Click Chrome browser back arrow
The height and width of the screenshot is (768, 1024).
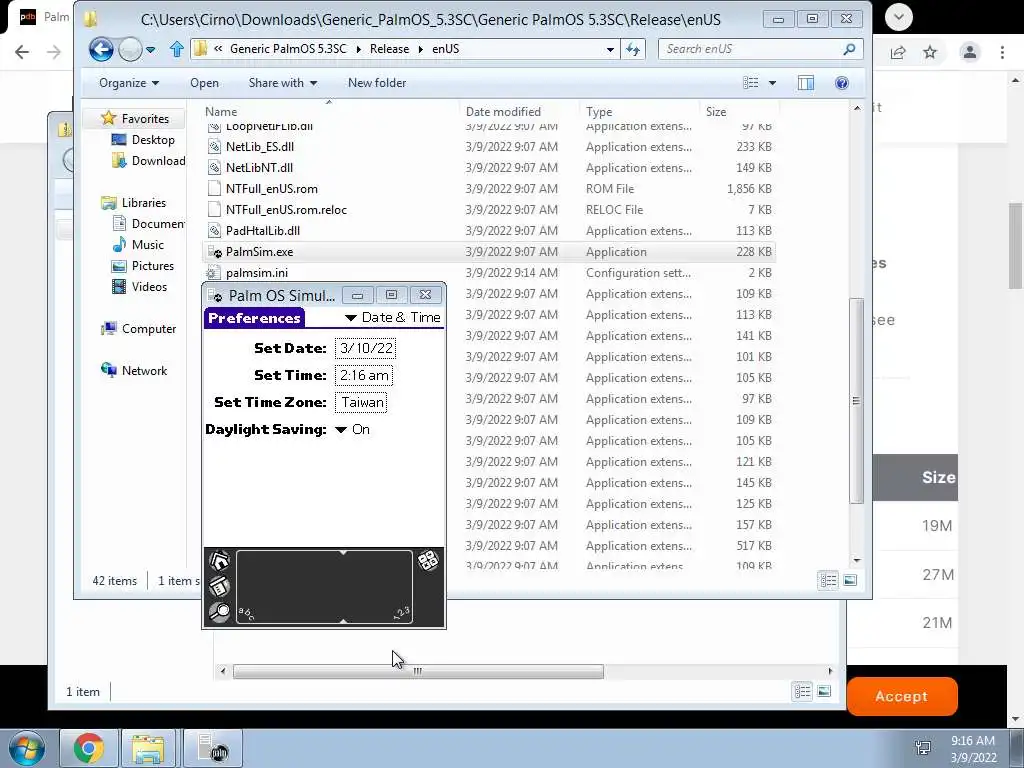22,52
